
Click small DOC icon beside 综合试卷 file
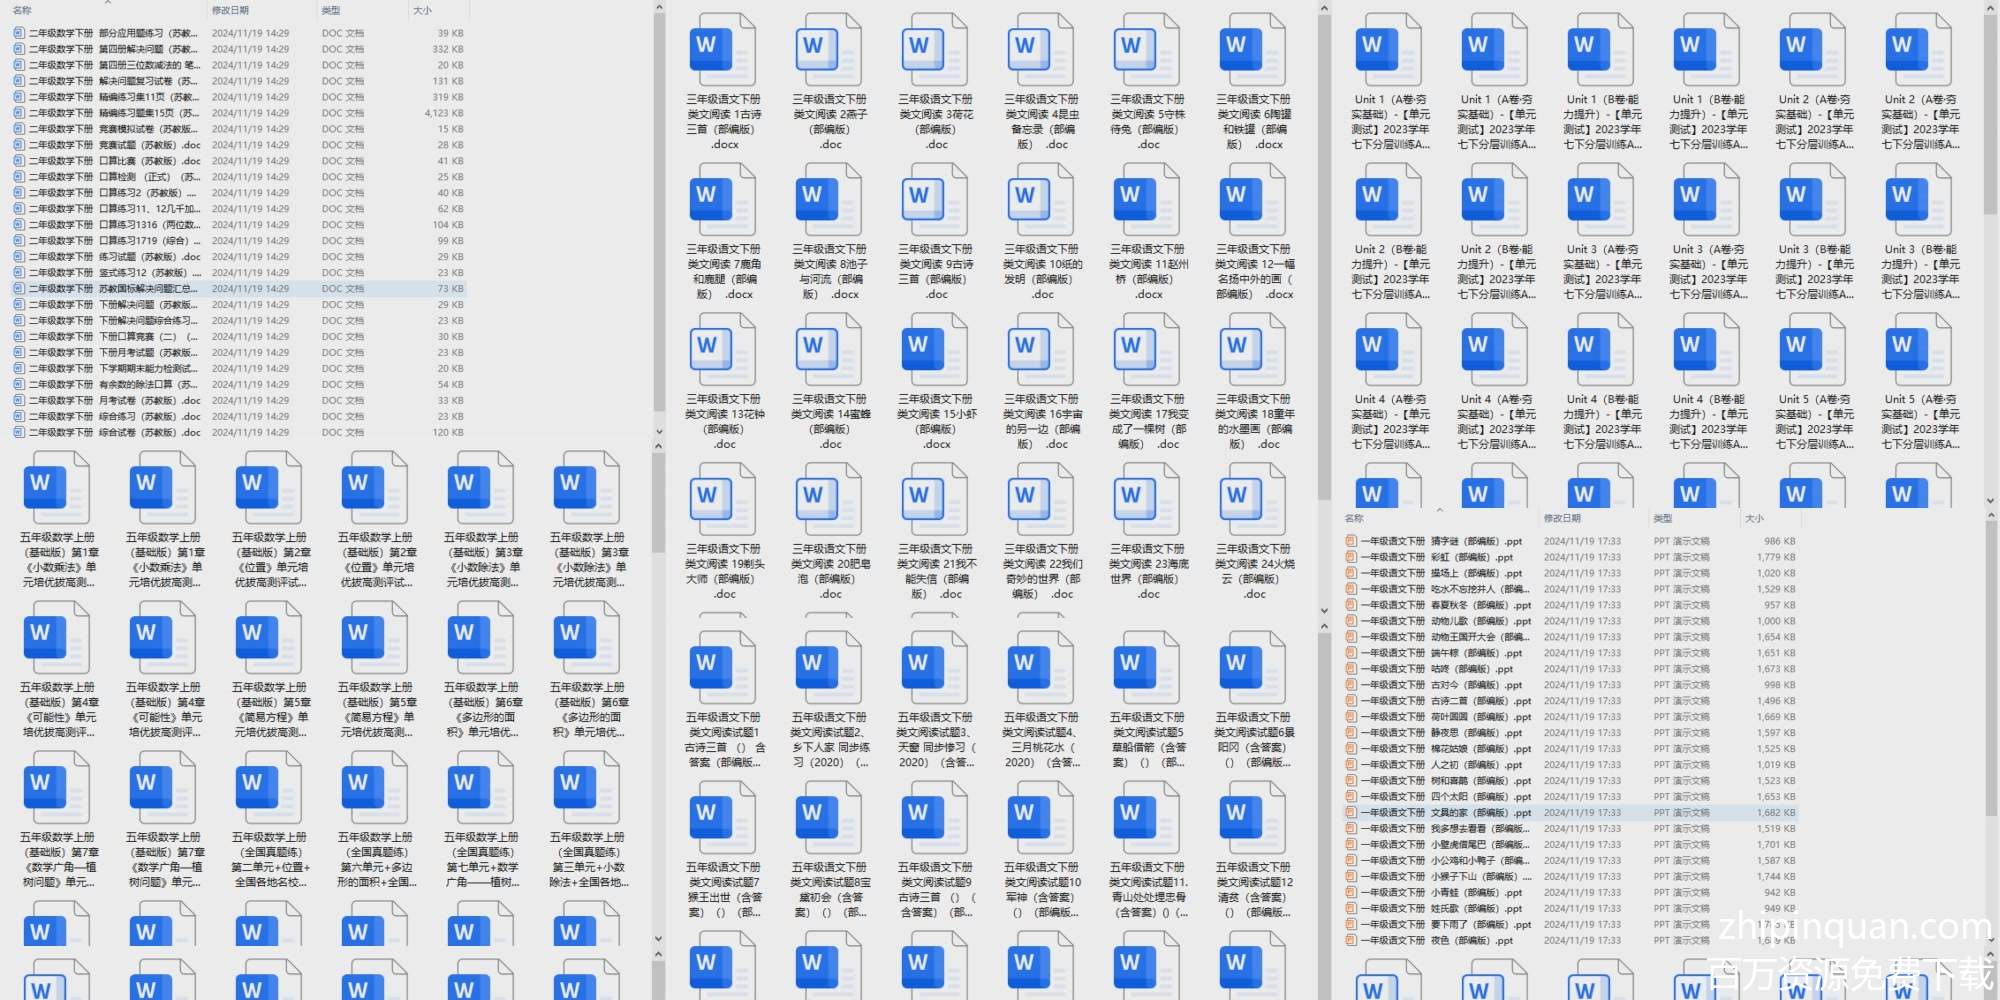(x=19, y=433)
